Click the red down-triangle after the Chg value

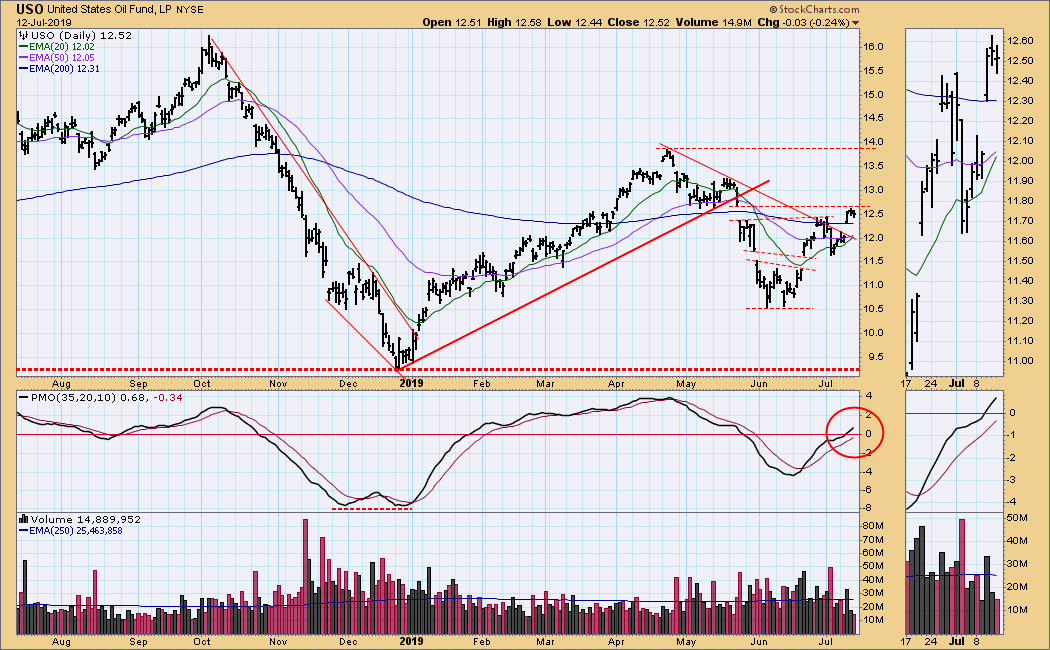click(x=855, y=23)
